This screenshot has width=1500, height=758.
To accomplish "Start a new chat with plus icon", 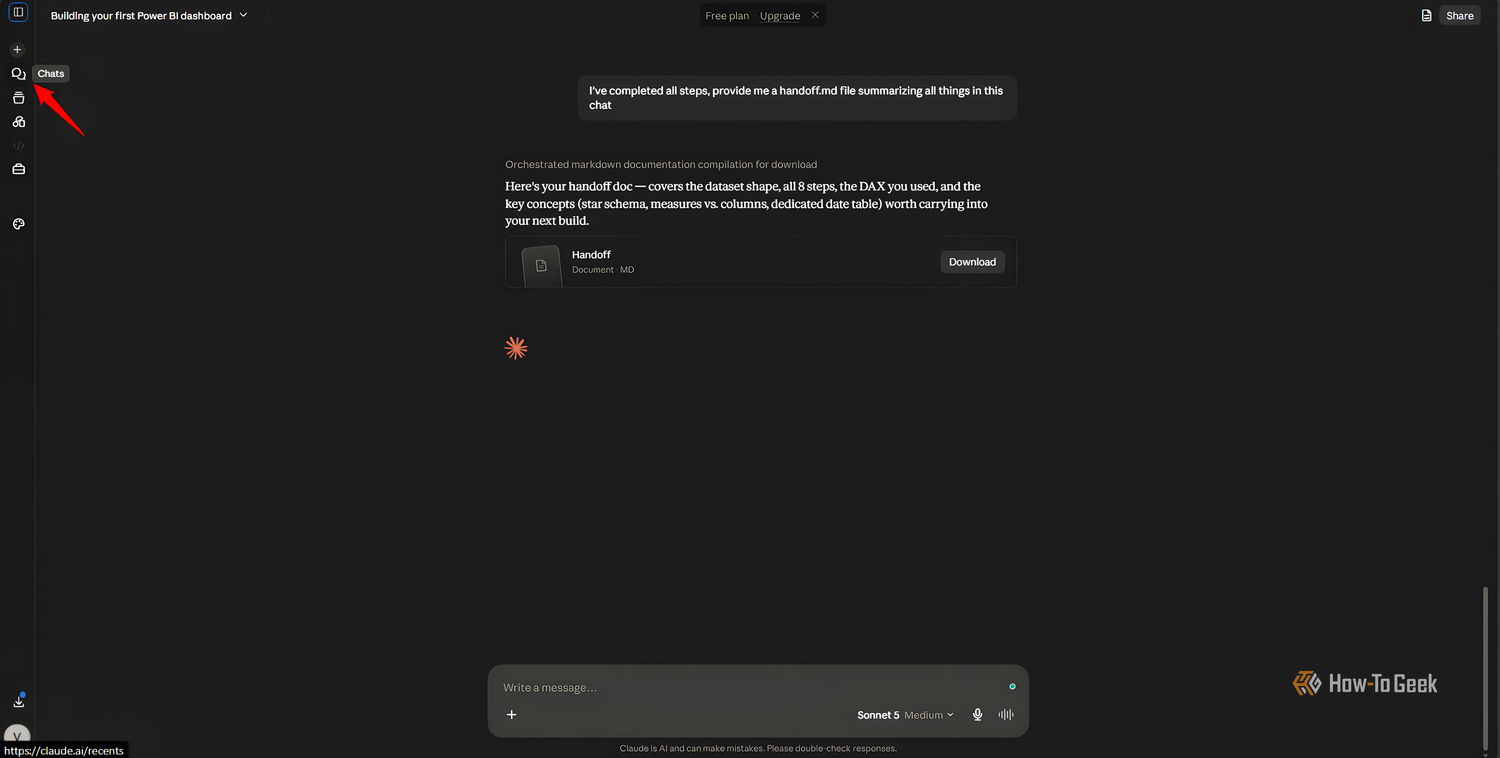I will (x=17, y=50).
